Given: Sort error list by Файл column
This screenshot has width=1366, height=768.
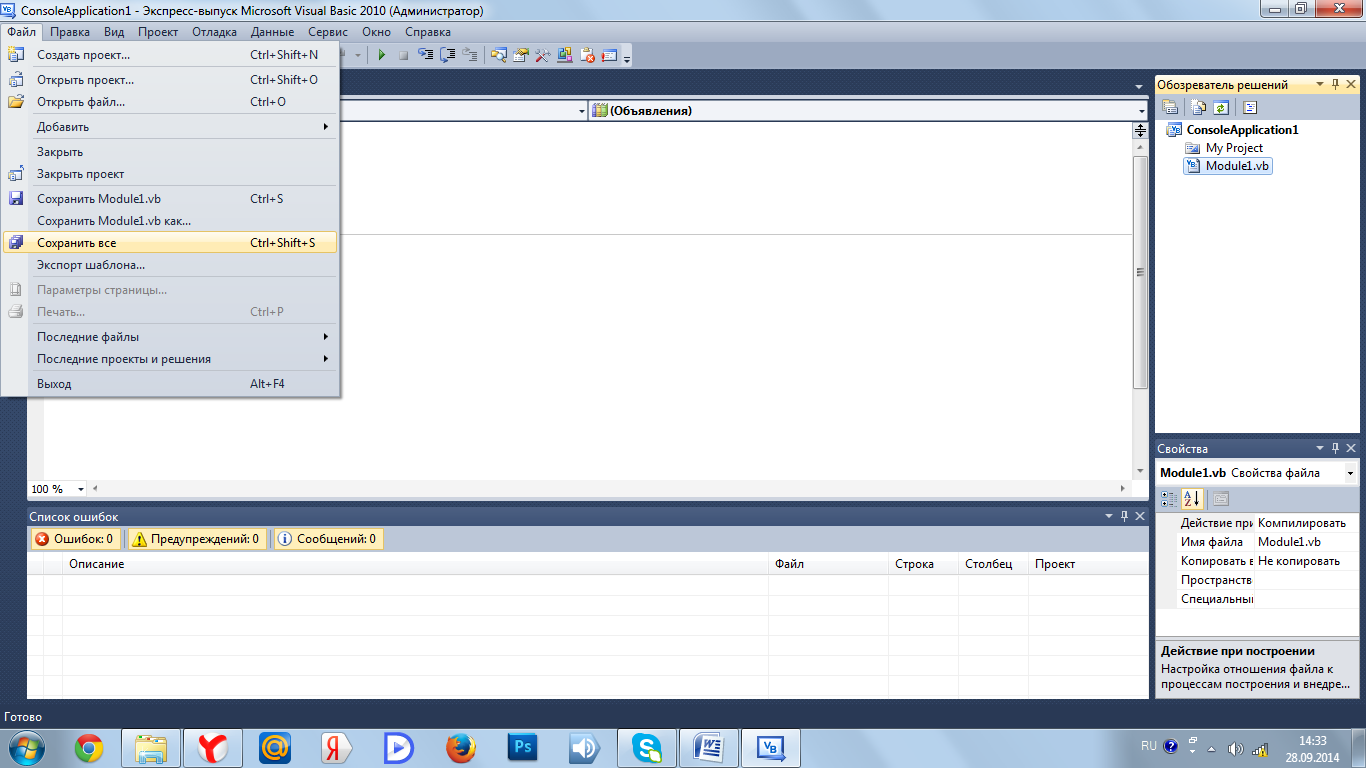Looking at the screenshot, I should tap(828, 564).
